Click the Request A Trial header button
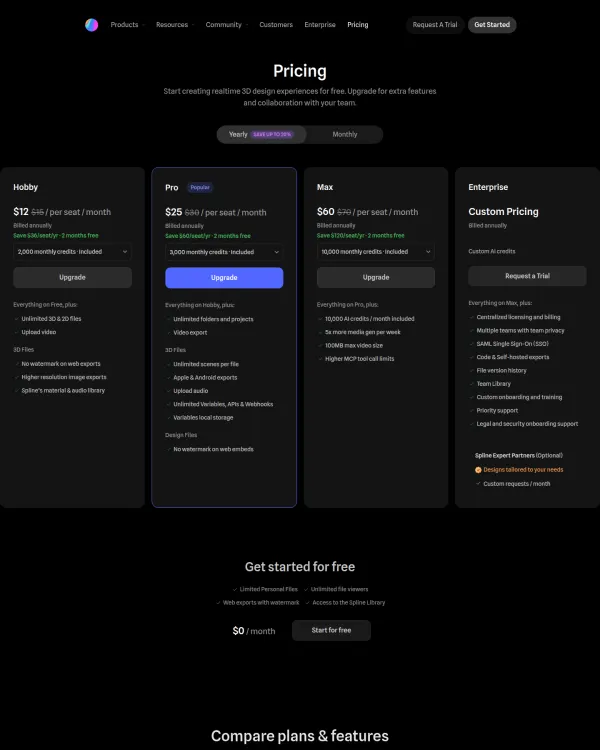Image resolution: width=600 pixels, height=750 pixels. point(435,25)
